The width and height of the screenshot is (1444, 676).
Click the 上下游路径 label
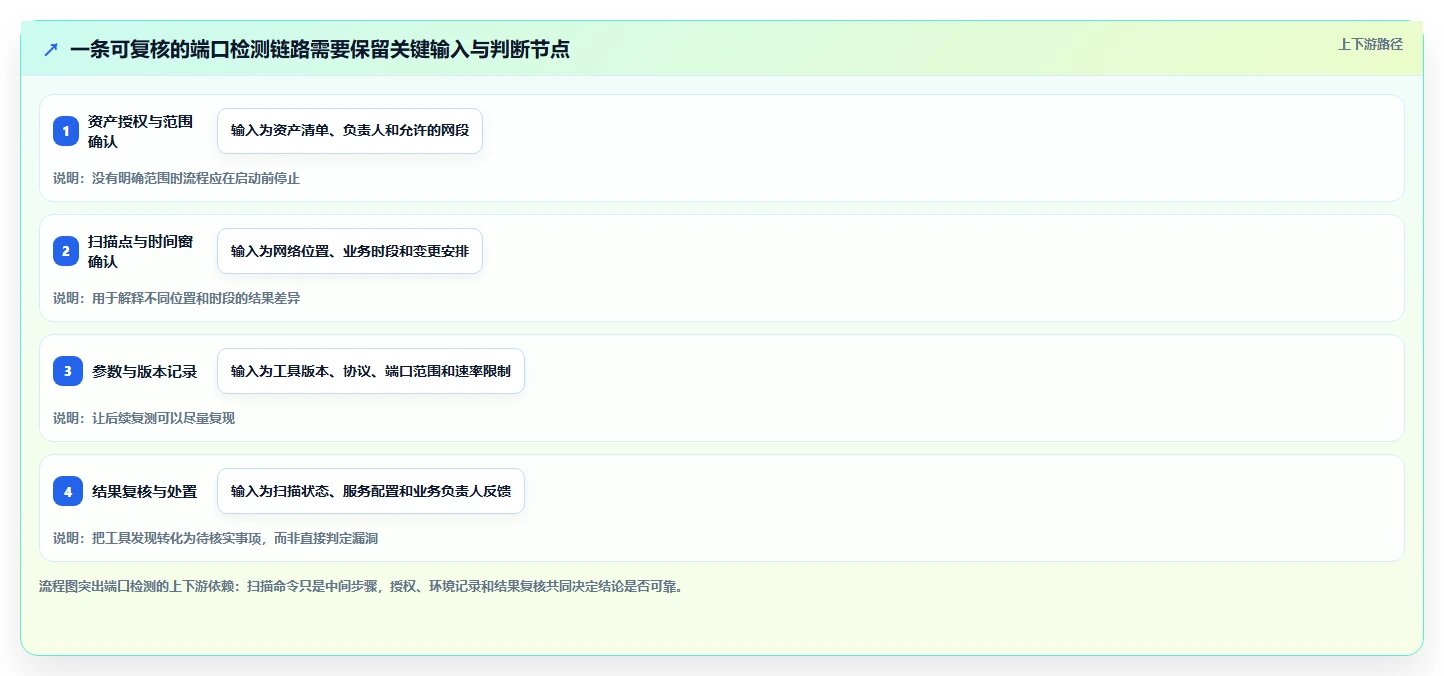click(1370, 44)
